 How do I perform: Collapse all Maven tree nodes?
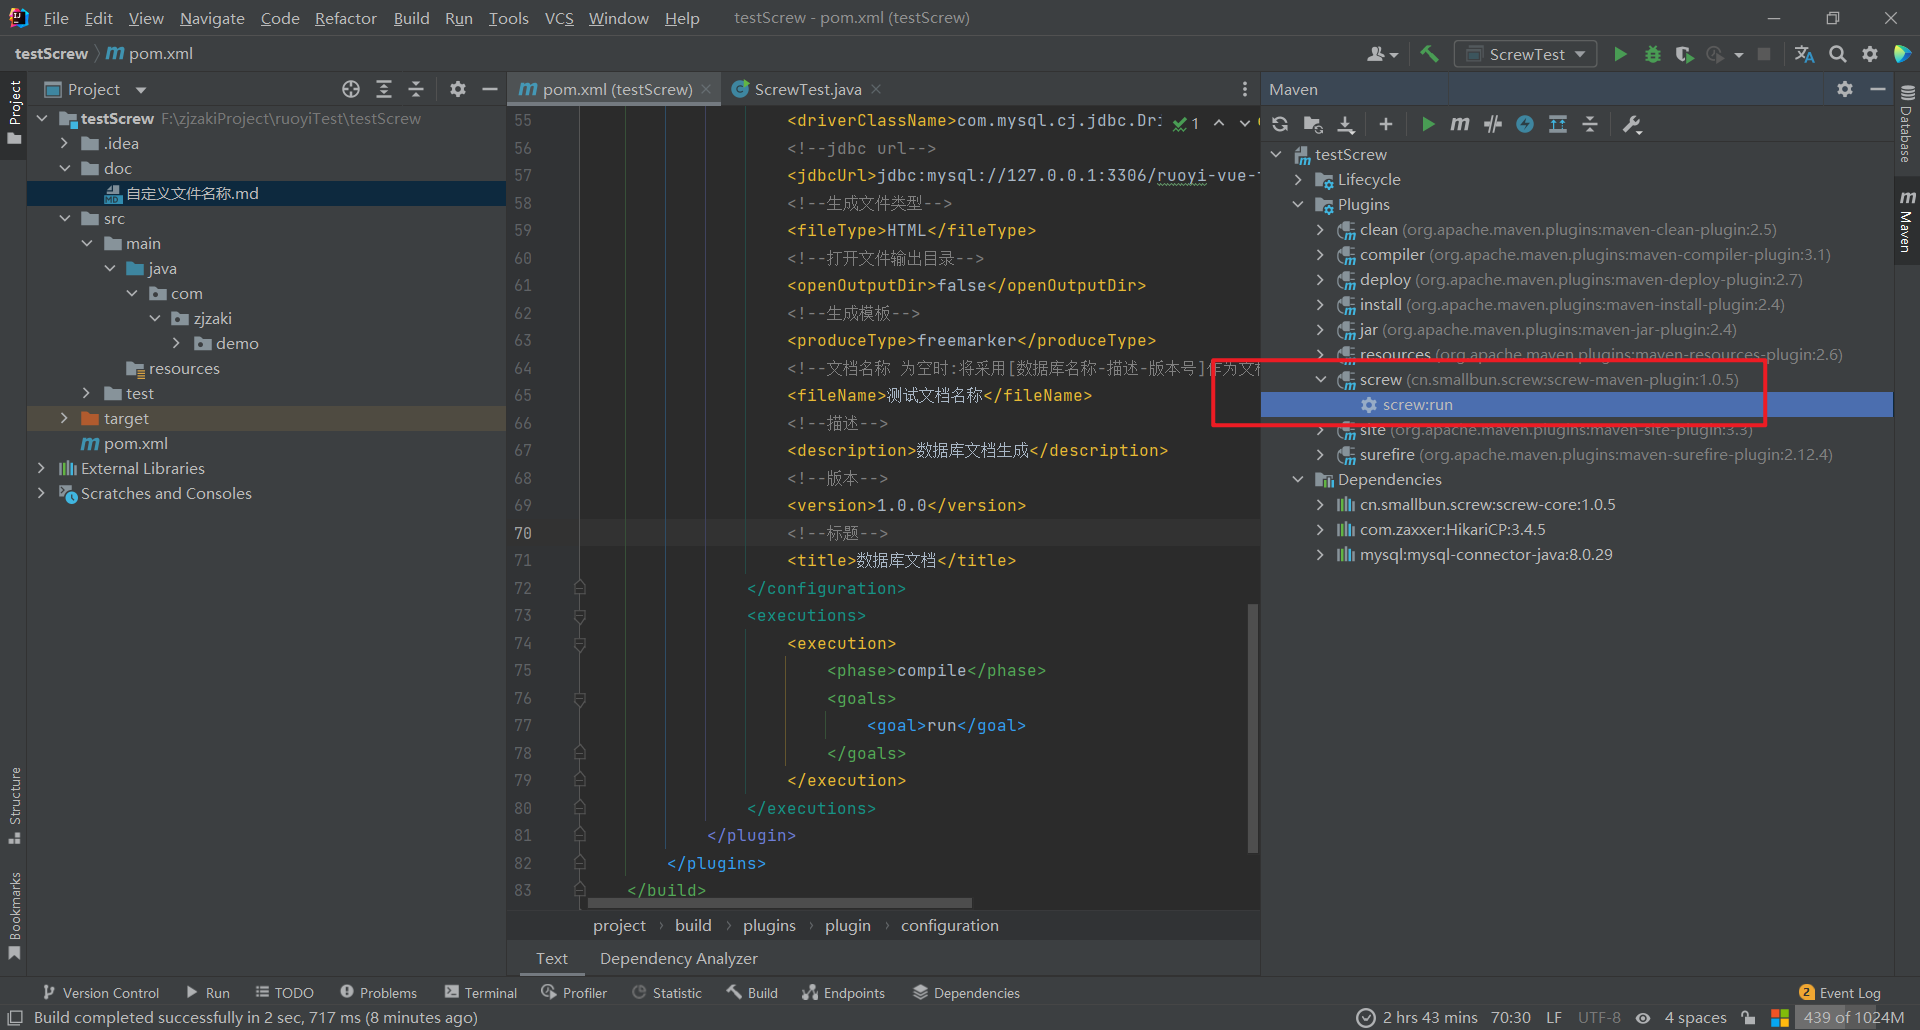1590,124
